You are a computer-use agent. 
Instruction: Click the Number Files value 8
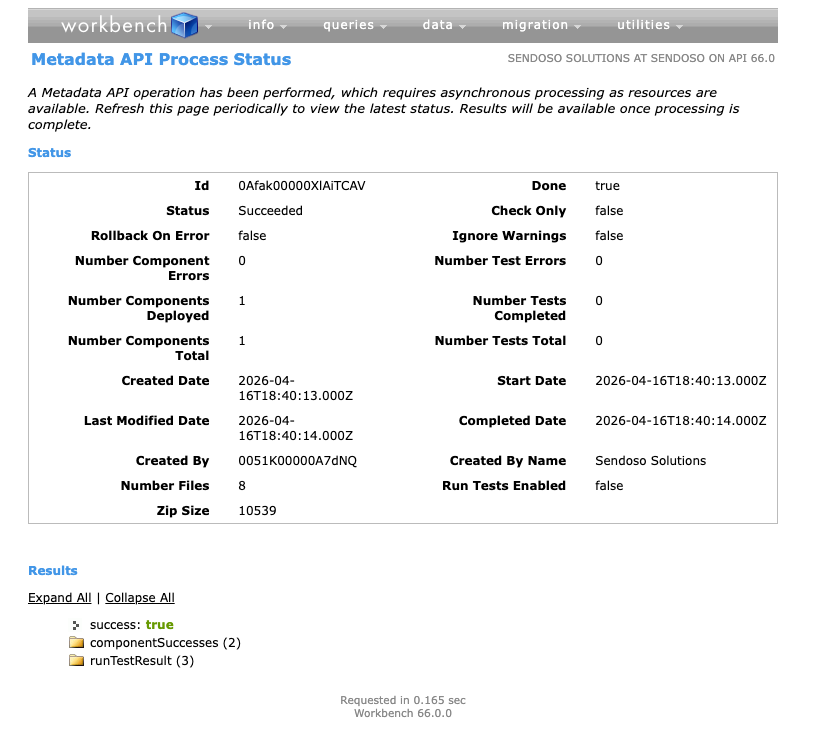click(242, 486)
